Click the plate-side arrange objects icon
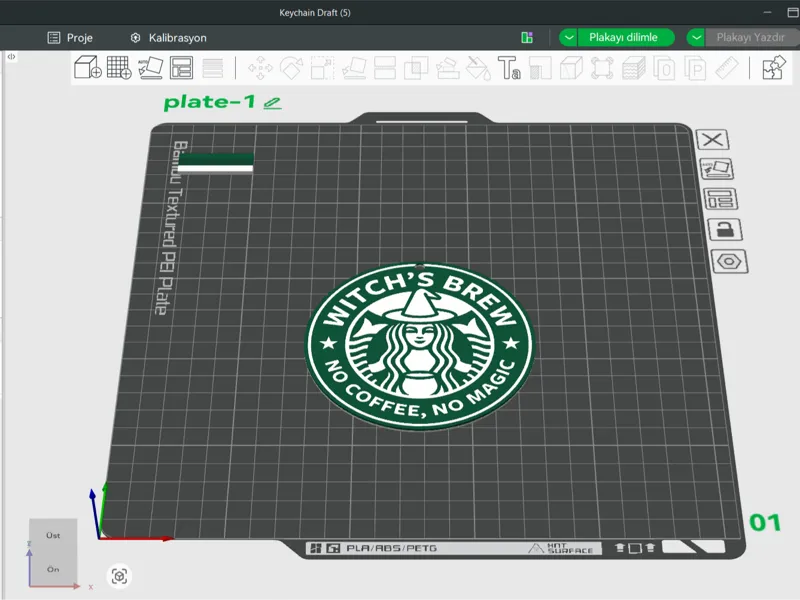The image size is (800, 600). (720, 199)
